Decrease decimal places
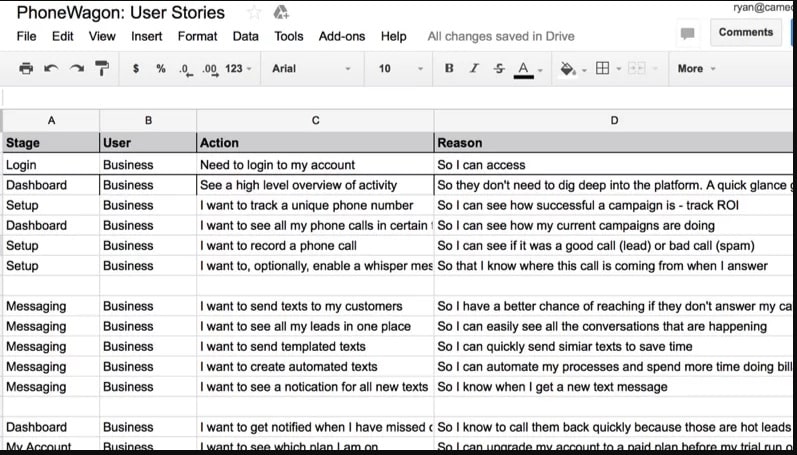 tap(186, 69)
